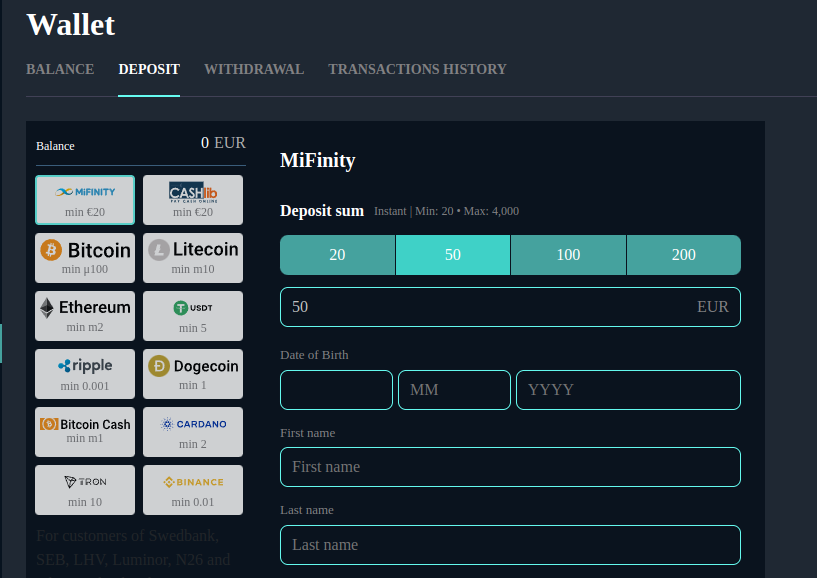Select Bitcoin Cash deposit method
817x578 pixels.
pyautogui.click(x=85, y=432)
